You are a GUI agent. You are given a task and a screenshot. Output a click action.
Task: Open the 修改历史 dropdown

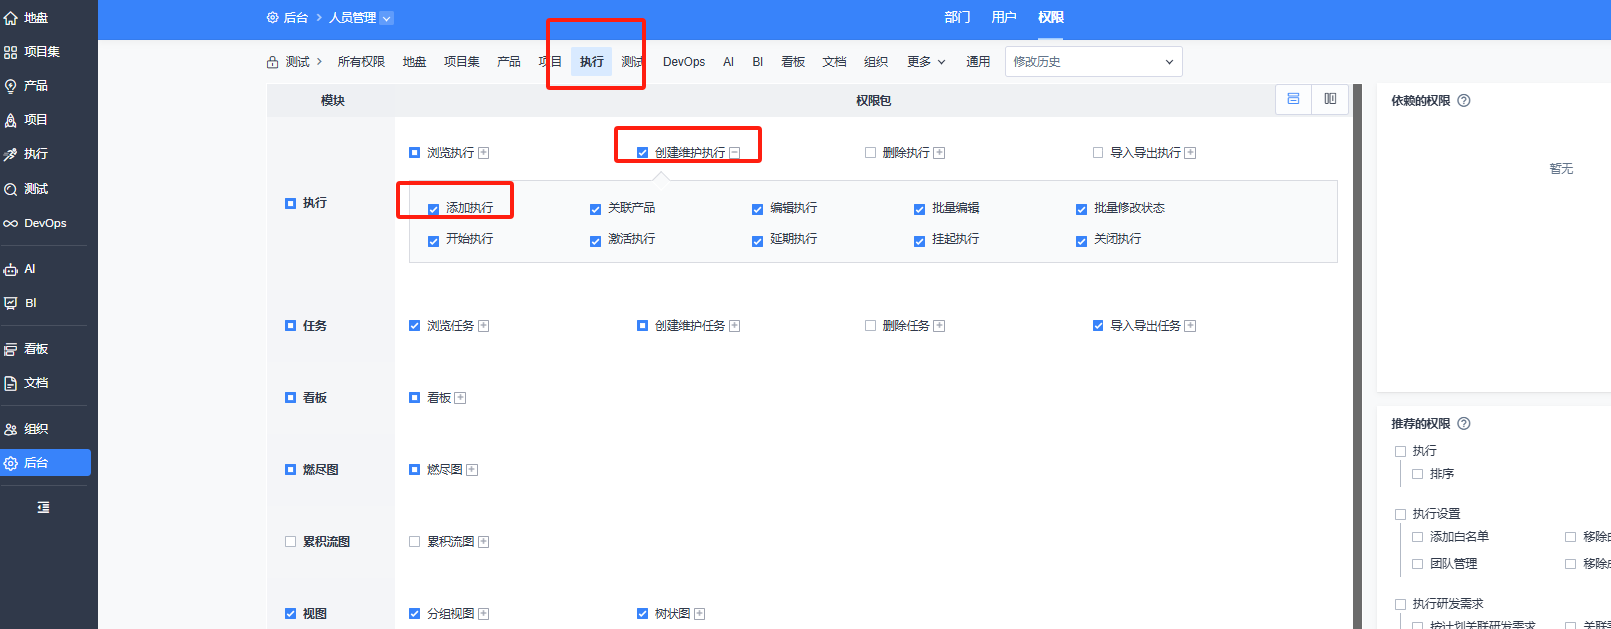point(1093,62)
